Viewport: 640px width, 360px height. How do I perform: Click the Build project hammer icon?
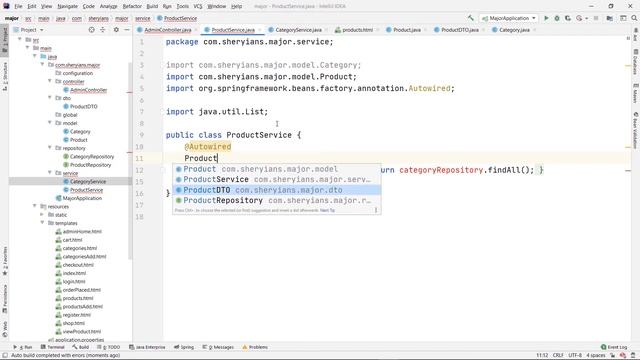click(x=471, y=18)
